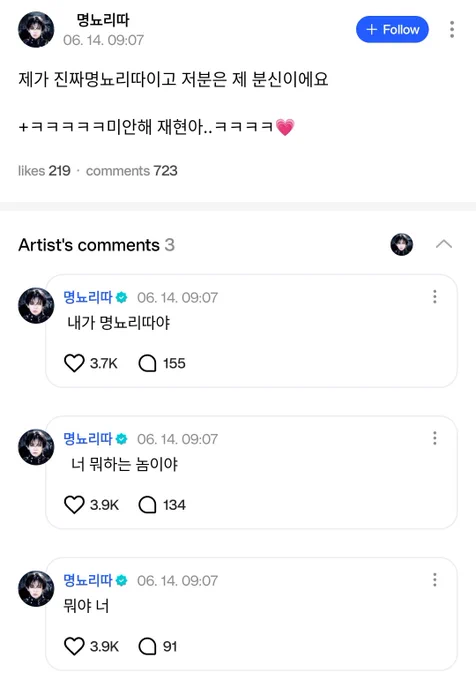The width and height of the screenshot is (476, 680).
Task: Open options menu for comment '내가 명뇨리따야'
Action: (x=434, y=297)
